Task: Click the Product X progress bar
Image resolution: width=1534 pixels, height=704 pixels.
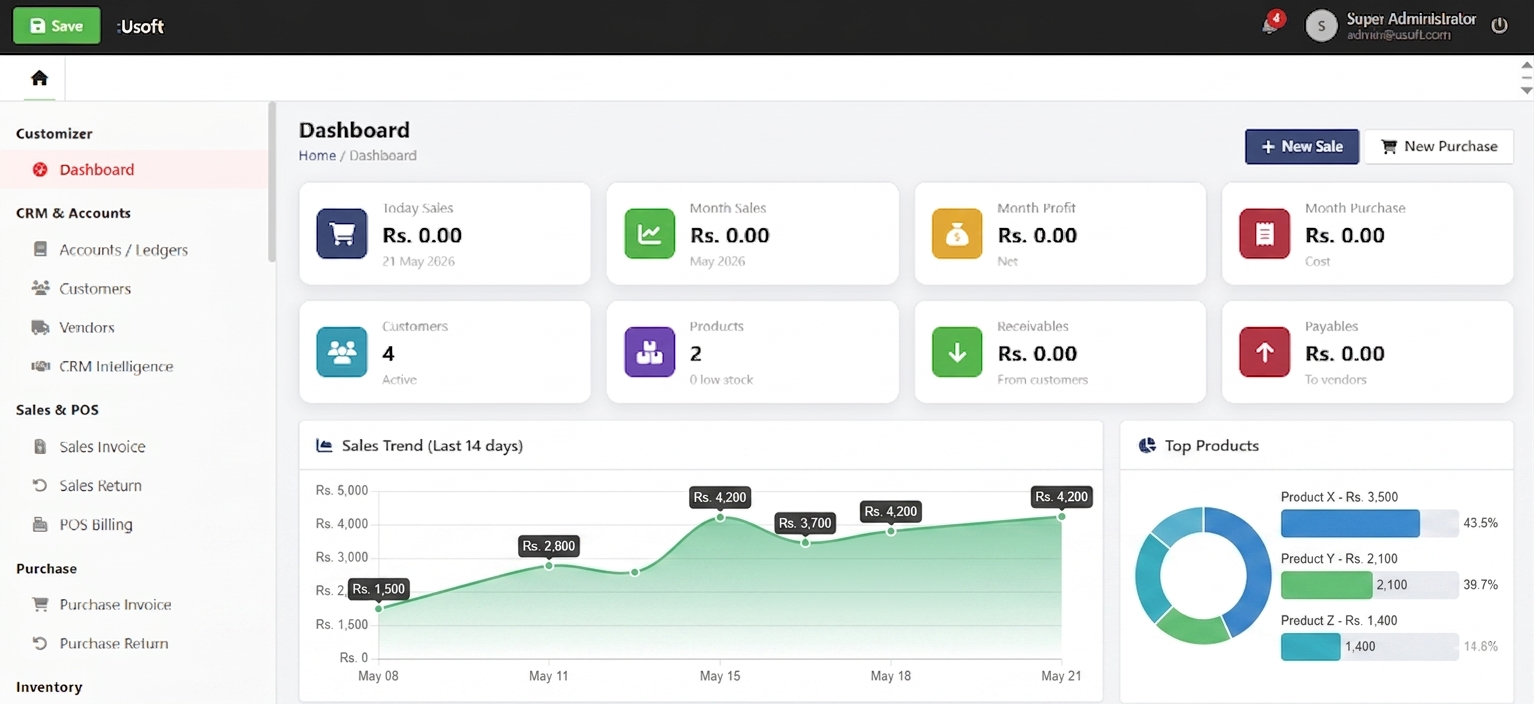Action: (x=1369, y=523)
